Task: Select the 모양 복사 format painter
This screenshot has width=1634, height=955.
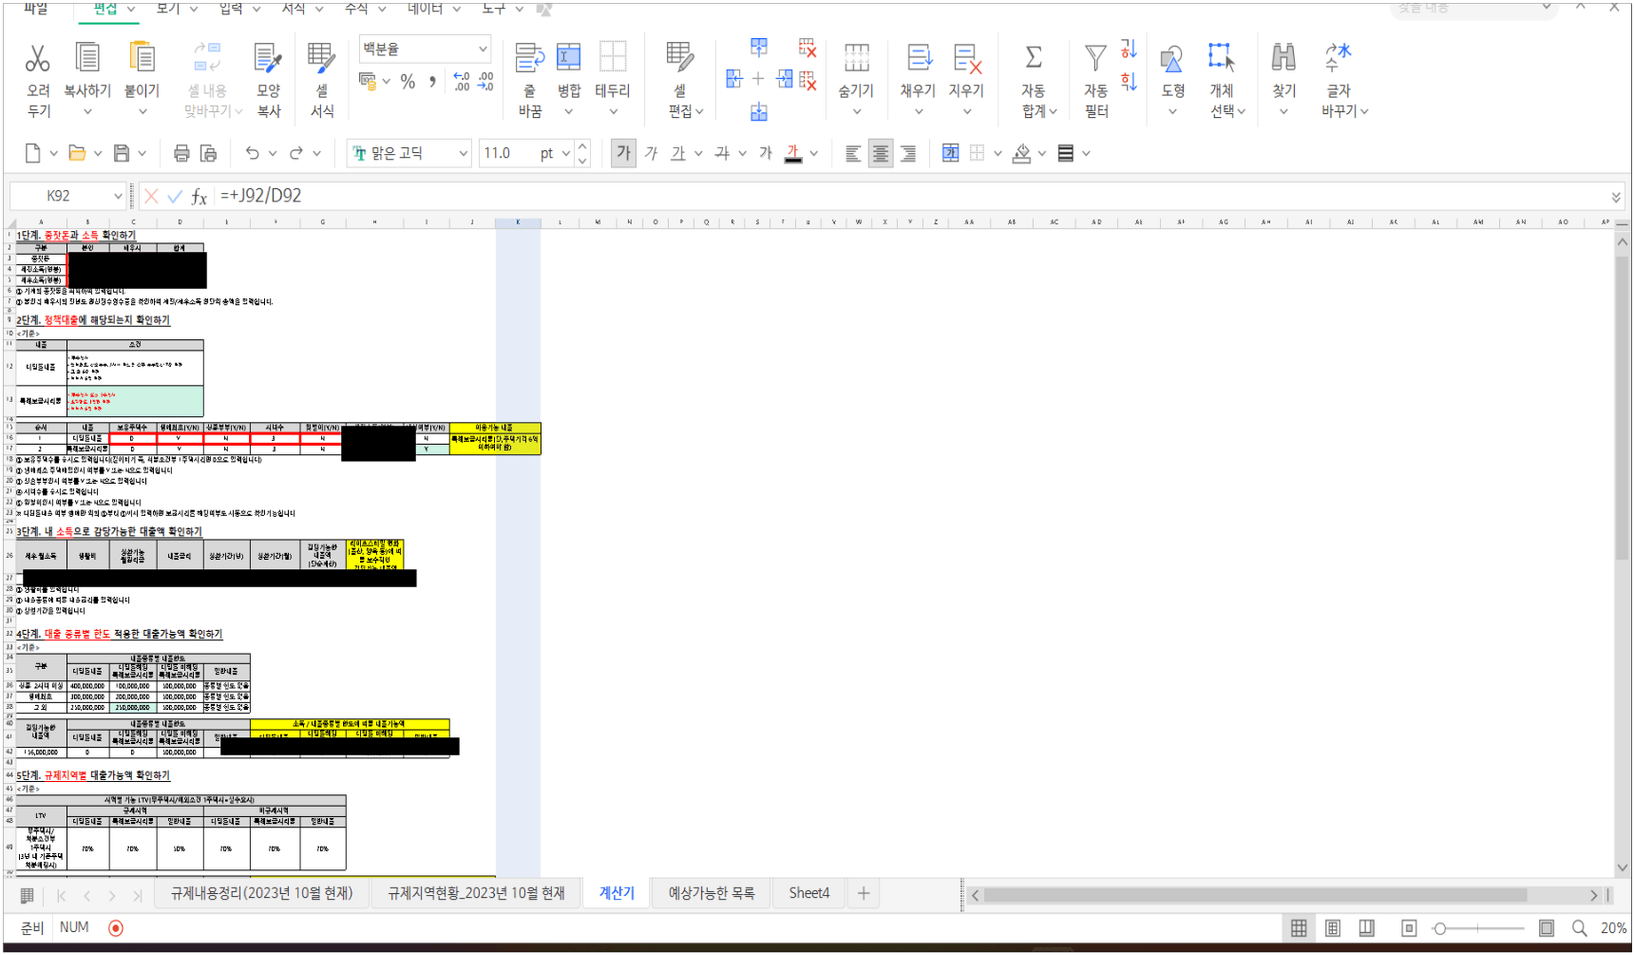Action: tap(267, 58)
